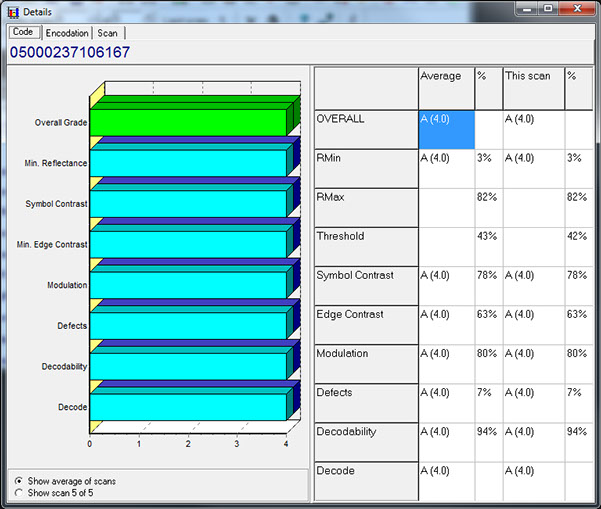The height and width of the screenshot is (509, 601).
Task: Select the Edge Contrast row header
Action: click(x=366, y=325)
